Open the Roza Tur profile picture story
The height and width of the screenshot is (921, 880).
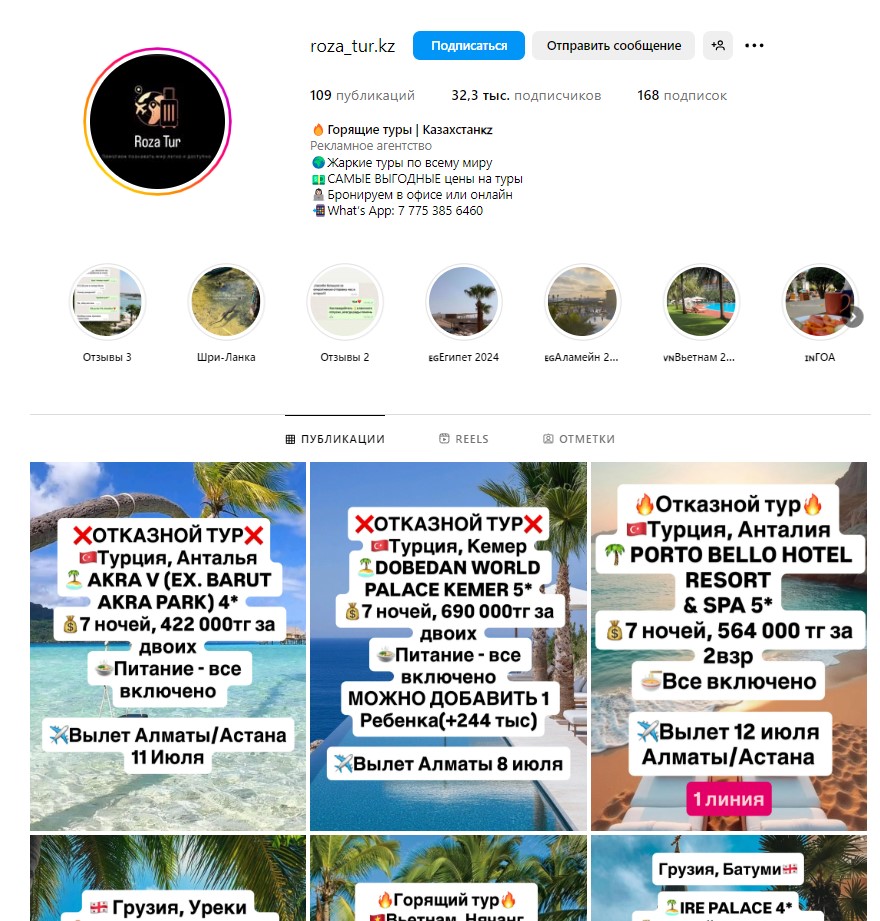[x=157, y=121]
